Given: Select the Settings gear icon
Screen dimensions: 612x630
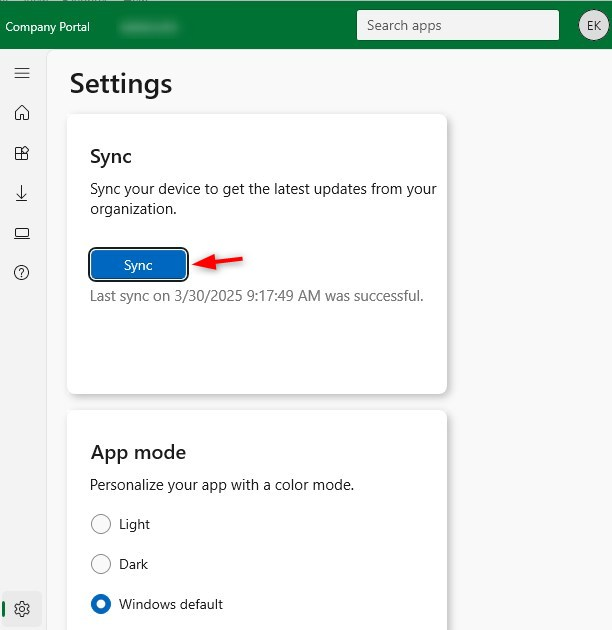Looking at the screenshot, I should [x=22, y=608].
